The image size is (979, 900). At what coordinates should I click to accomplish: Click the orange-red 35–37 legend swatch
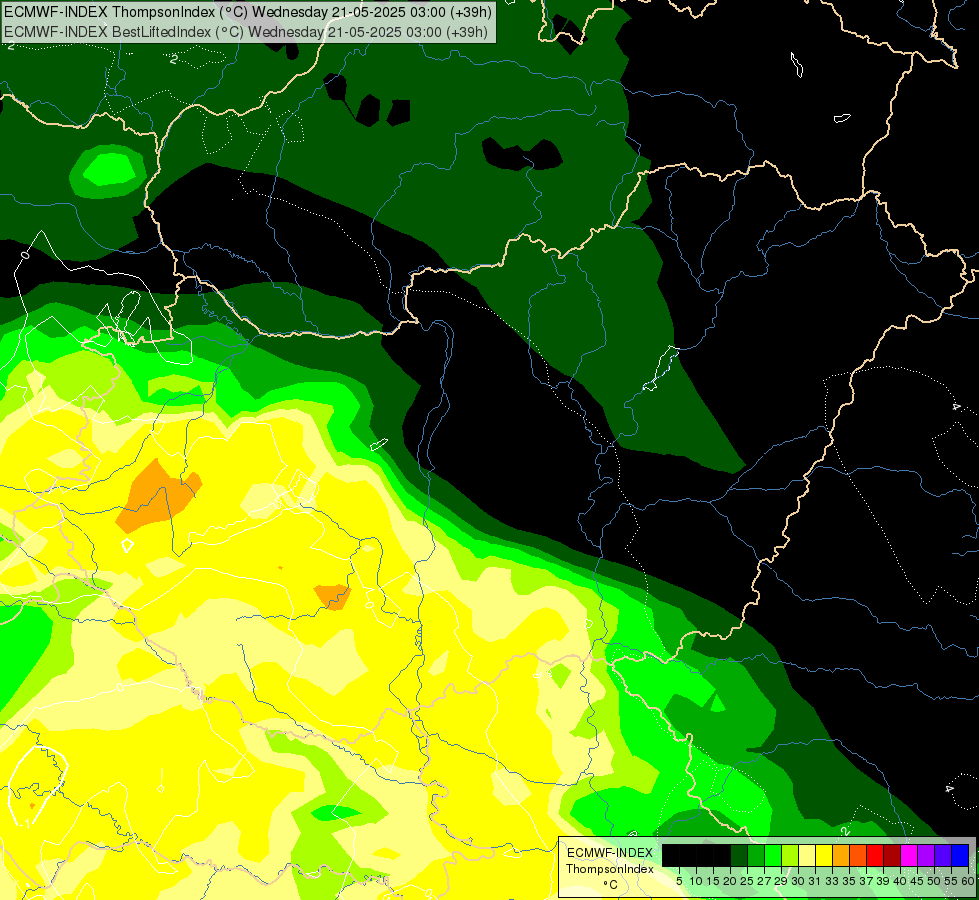click(858, 855)
